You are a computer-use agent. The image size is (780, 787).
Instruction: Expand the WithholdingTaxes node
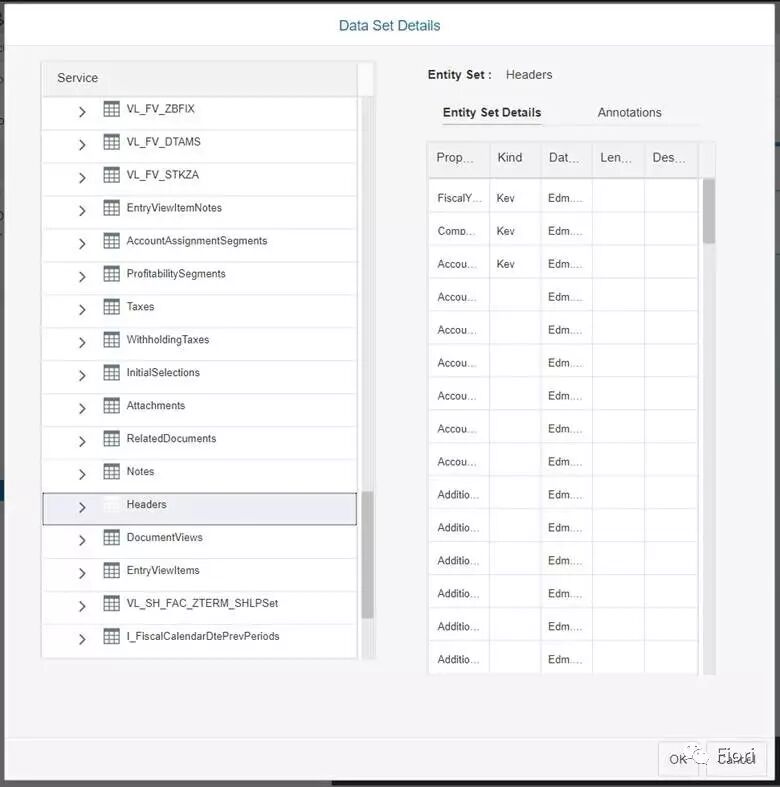[x=82, y=343]
